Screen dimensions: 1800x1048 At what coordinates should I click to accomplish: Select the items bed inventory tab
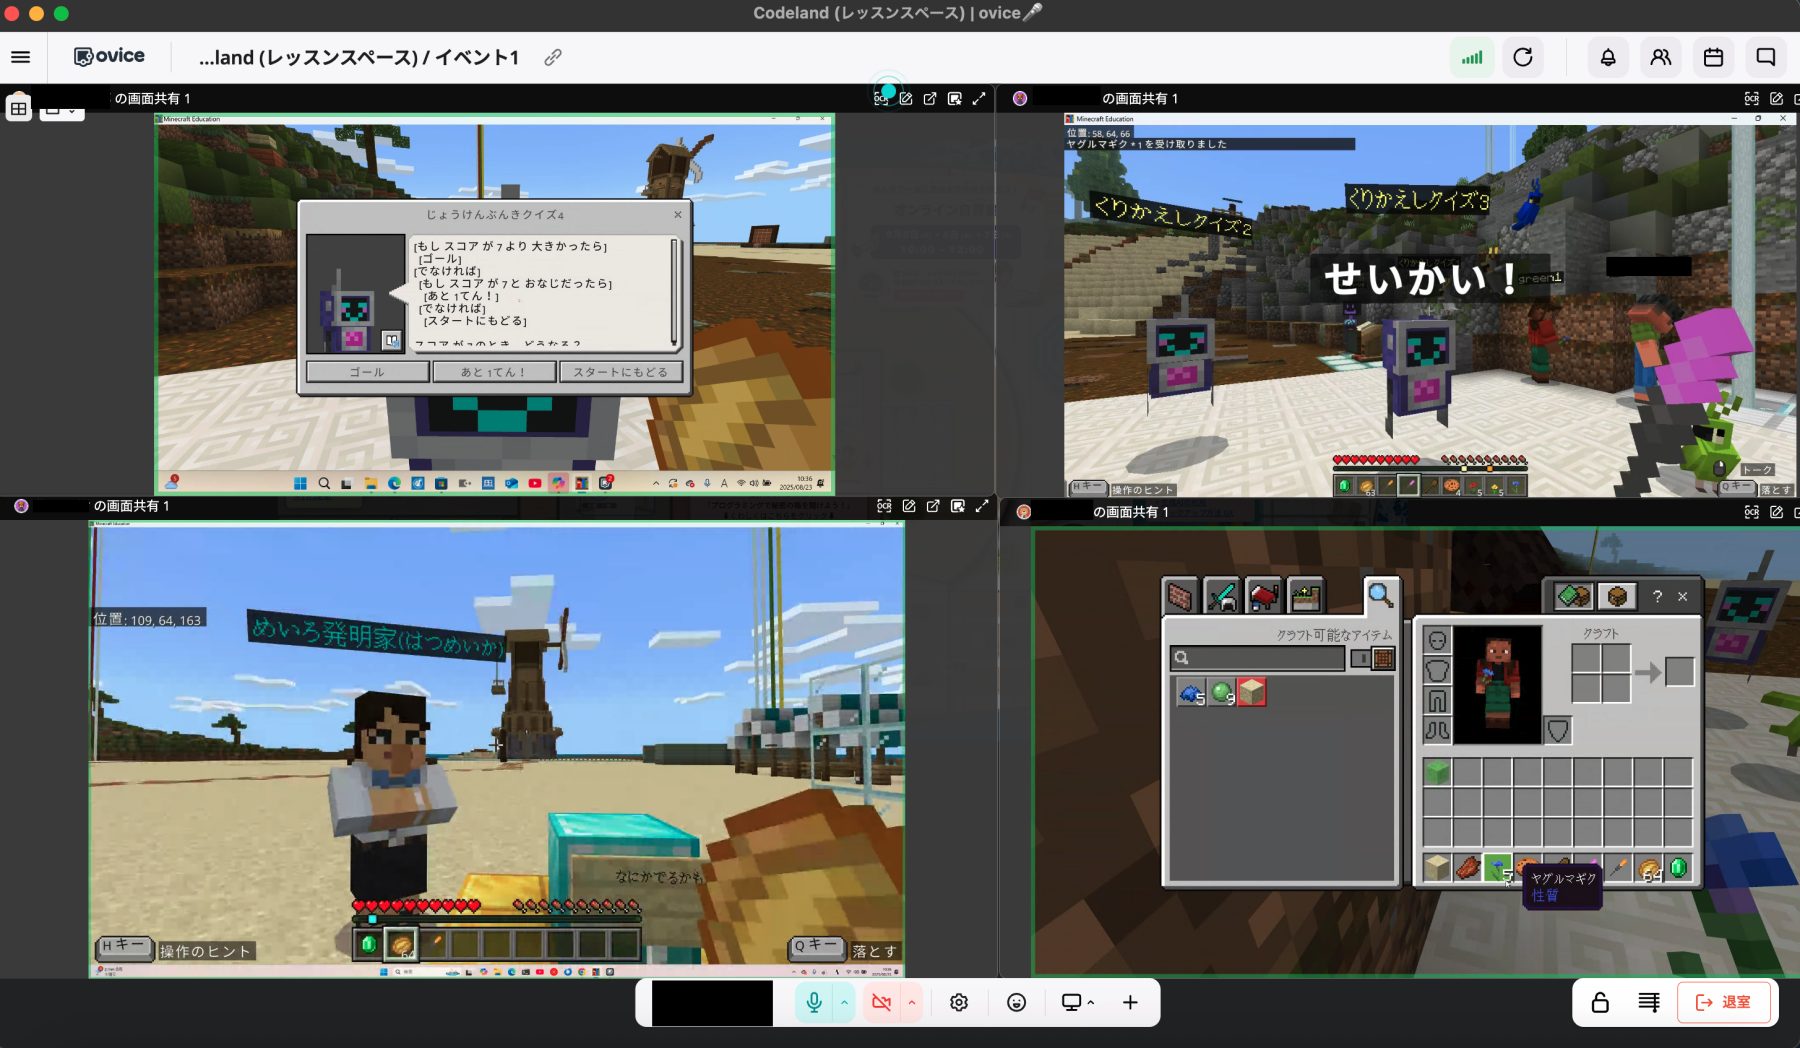tap(1263, 597)
